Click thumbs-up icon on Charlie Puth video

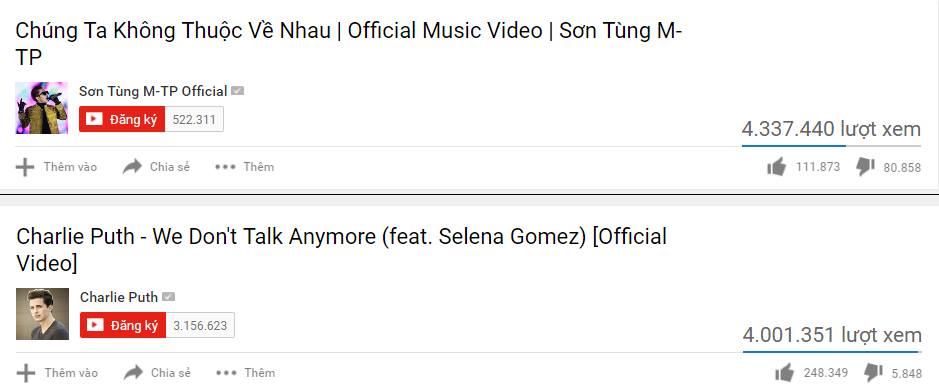pyautogui.click(x=784, y=373)
